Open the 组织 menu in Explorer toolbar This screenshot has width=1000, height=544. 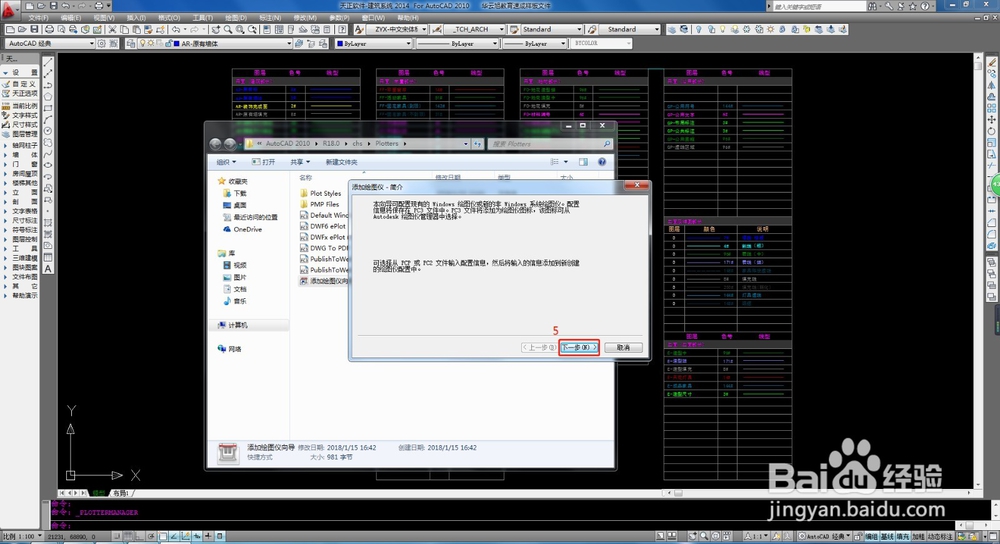coord(226,162)
